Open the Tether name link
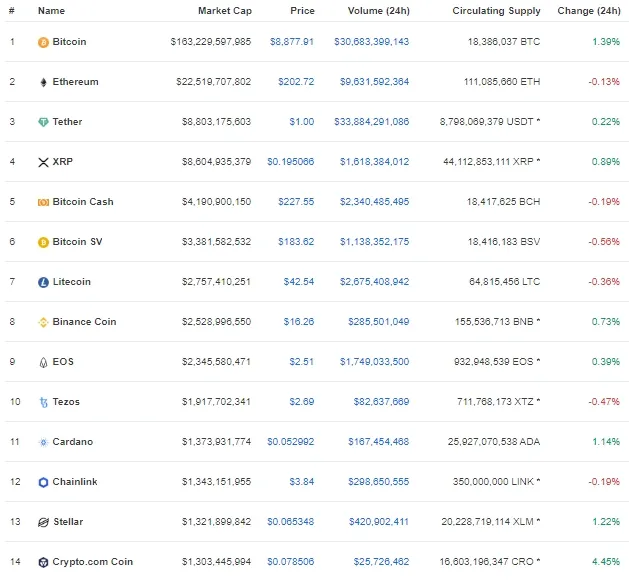Viewport: 629px width, 581px height. 67,122
